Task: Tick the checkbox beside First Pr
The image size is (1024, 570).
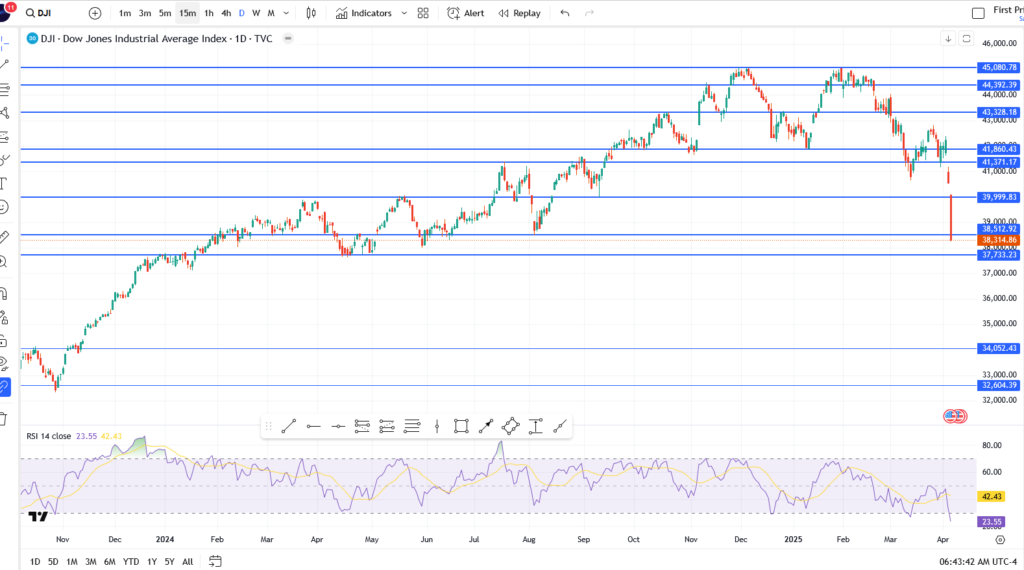Action: click(x=978, y=13)
